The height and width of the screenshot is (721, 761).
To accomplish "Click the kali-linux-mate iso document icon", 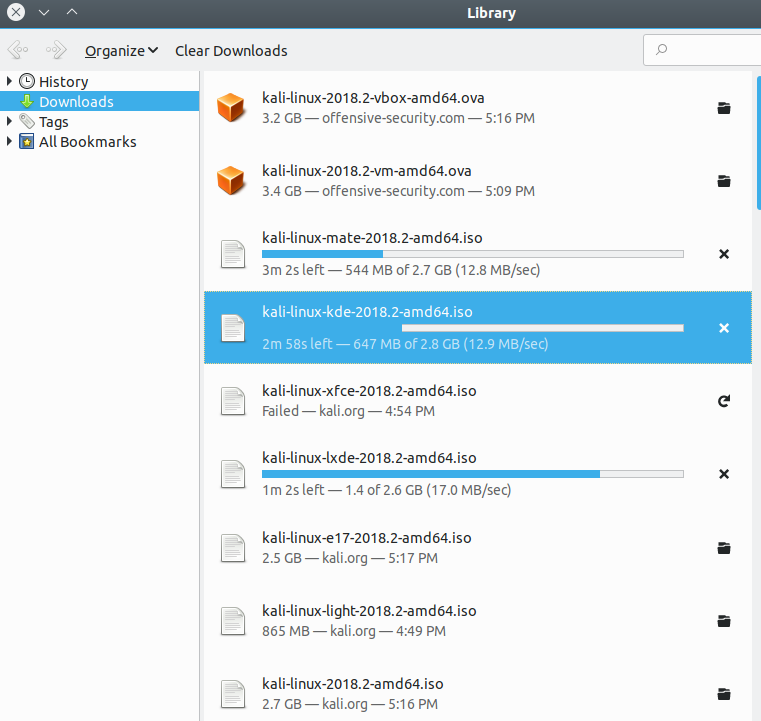I will 233,254.
